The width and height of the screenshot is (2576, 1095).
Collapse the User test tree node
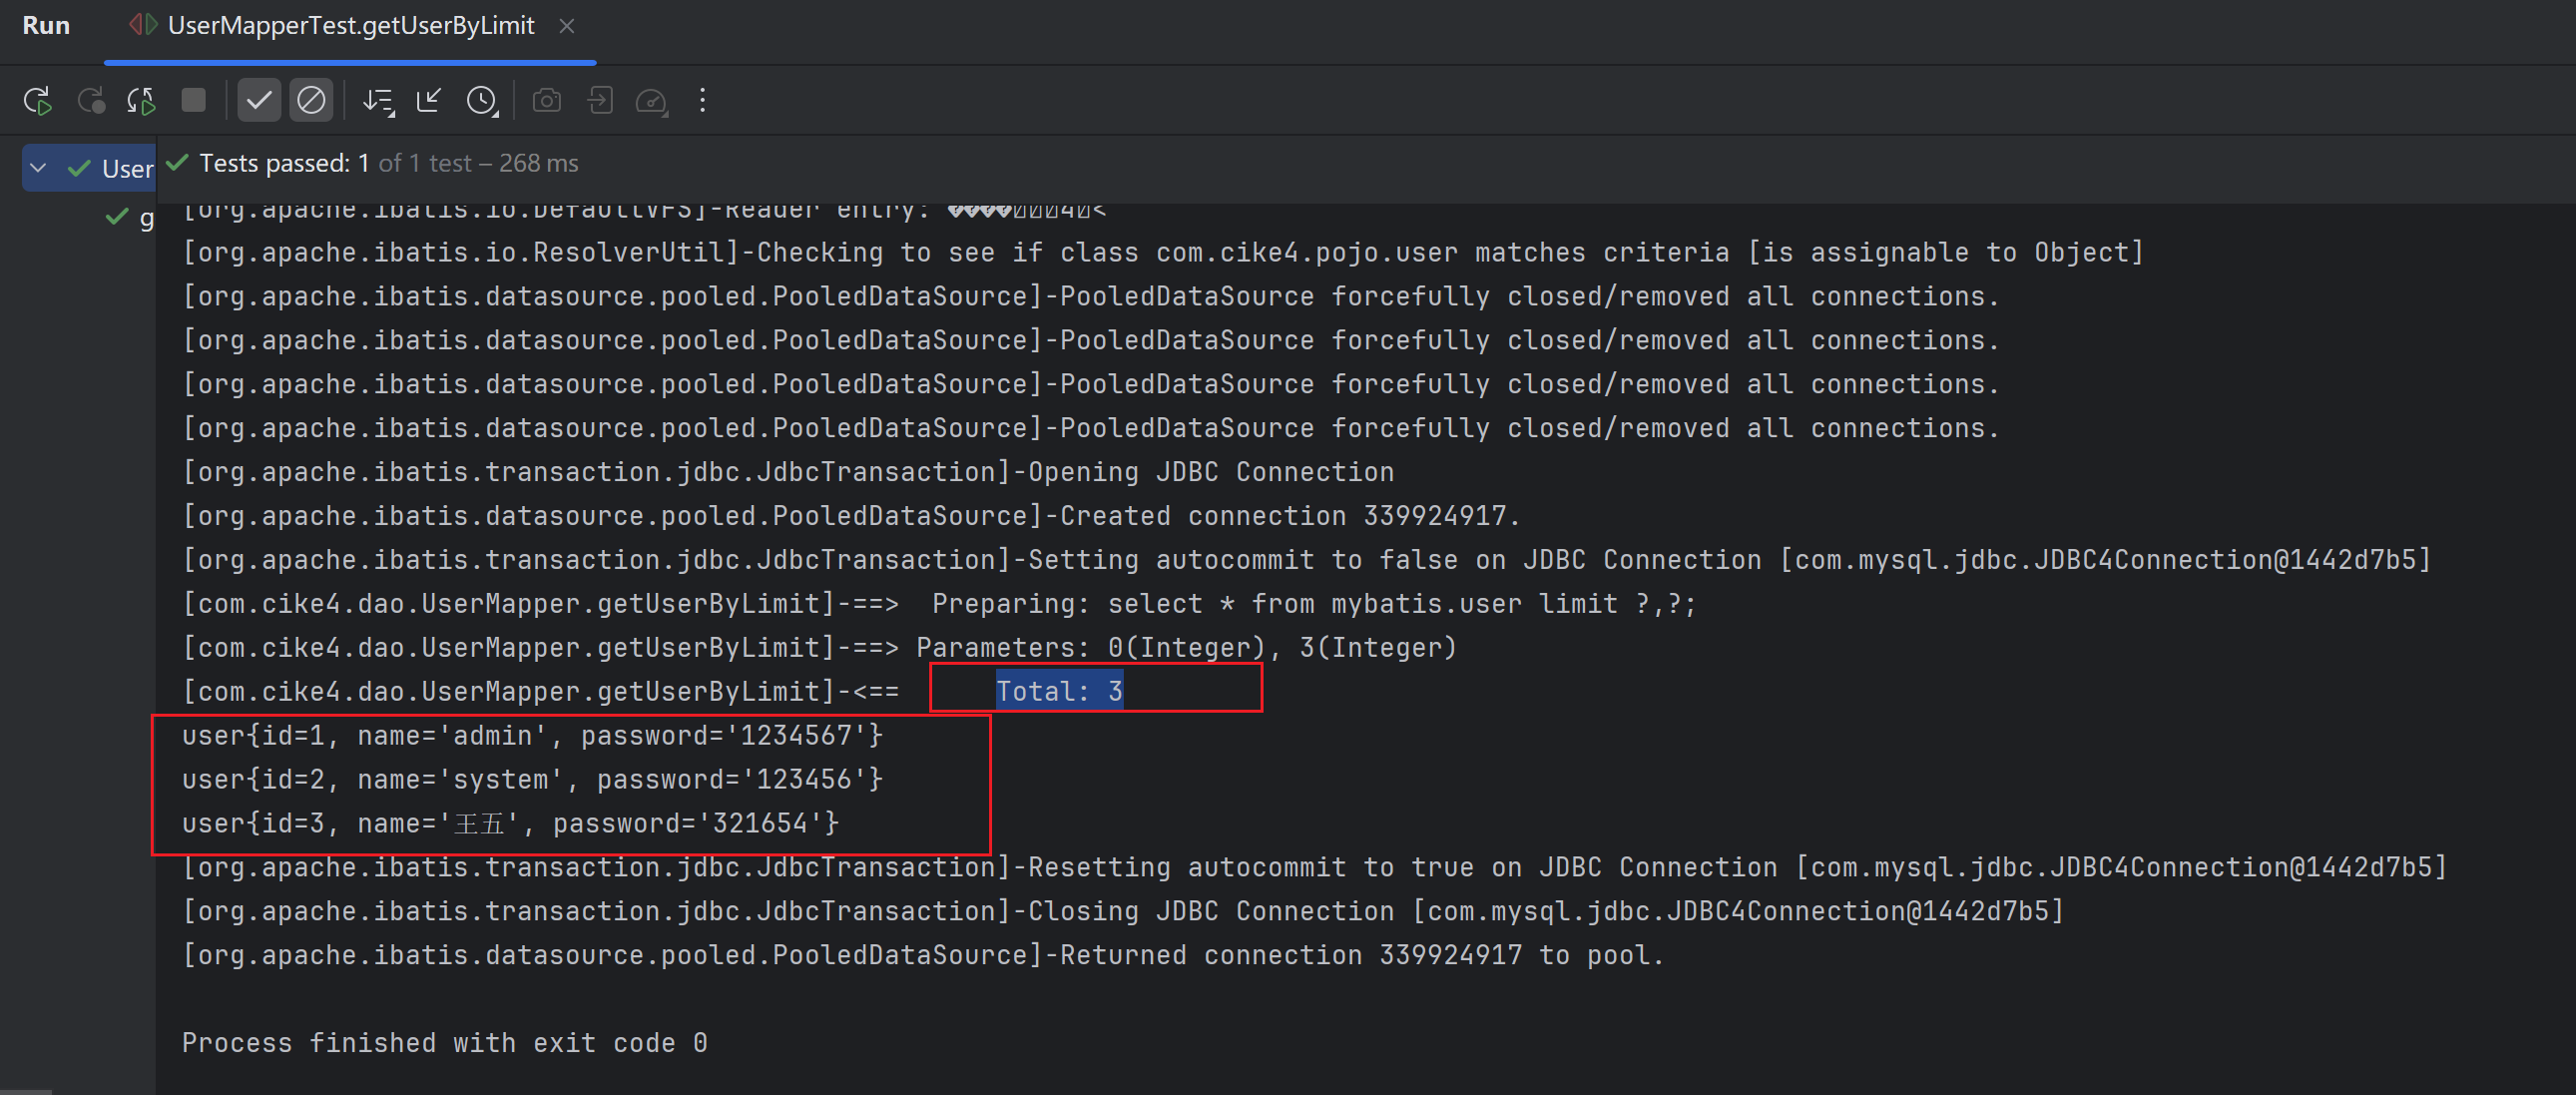click(x=38, y=168)
